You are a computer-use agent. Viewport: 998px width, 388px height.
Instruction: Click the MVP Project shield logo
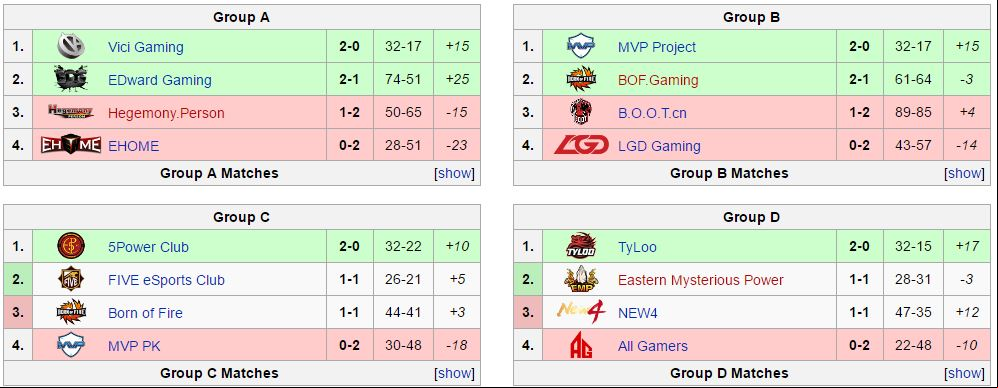pyautogui.click(x=580, y=46)
